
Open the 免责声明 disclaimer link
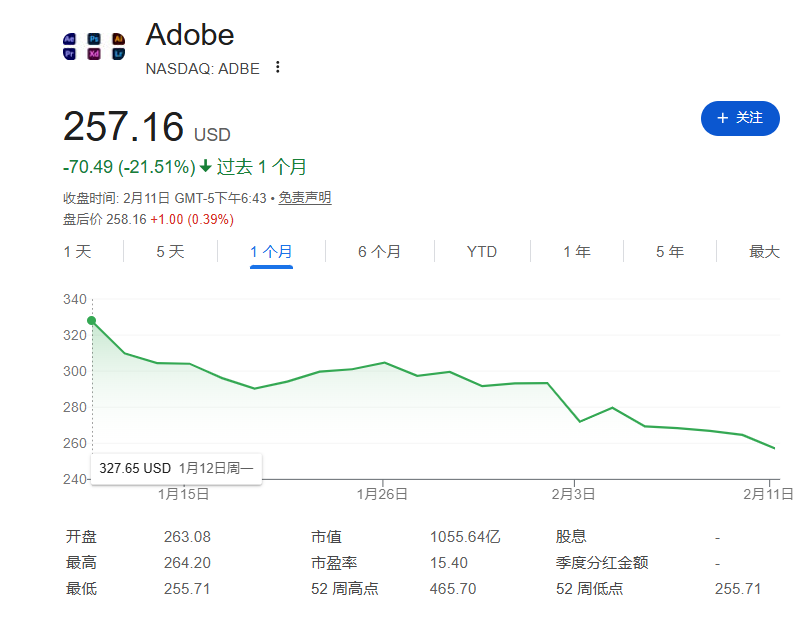304,198
